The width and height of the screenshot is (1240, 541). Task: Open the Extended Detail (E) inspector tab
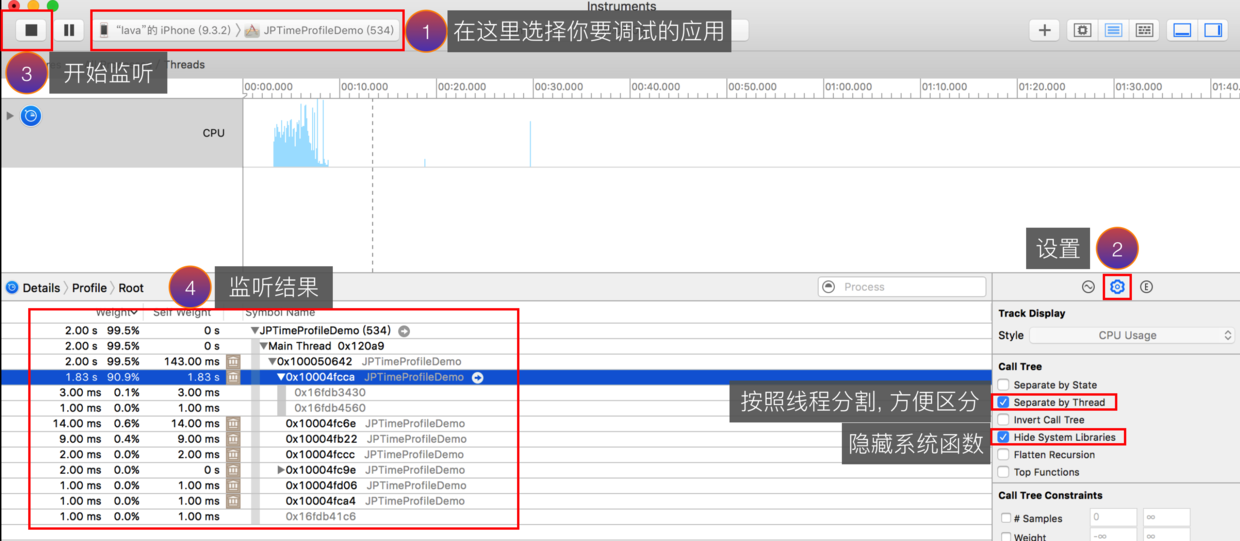point(1146,287)
